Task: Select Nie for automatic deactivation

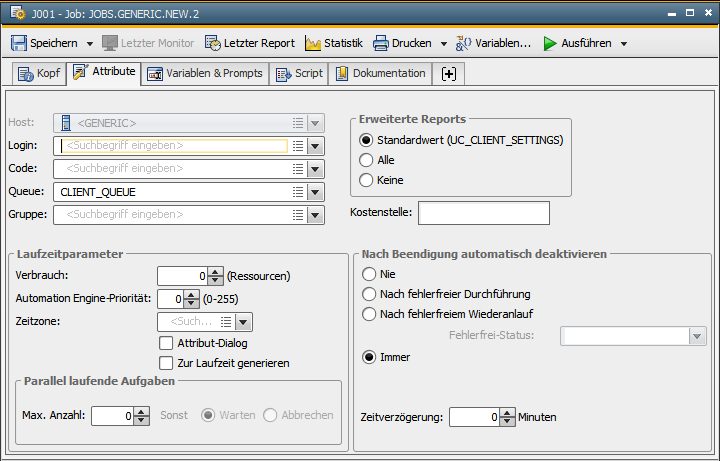Action: [369, 274]
